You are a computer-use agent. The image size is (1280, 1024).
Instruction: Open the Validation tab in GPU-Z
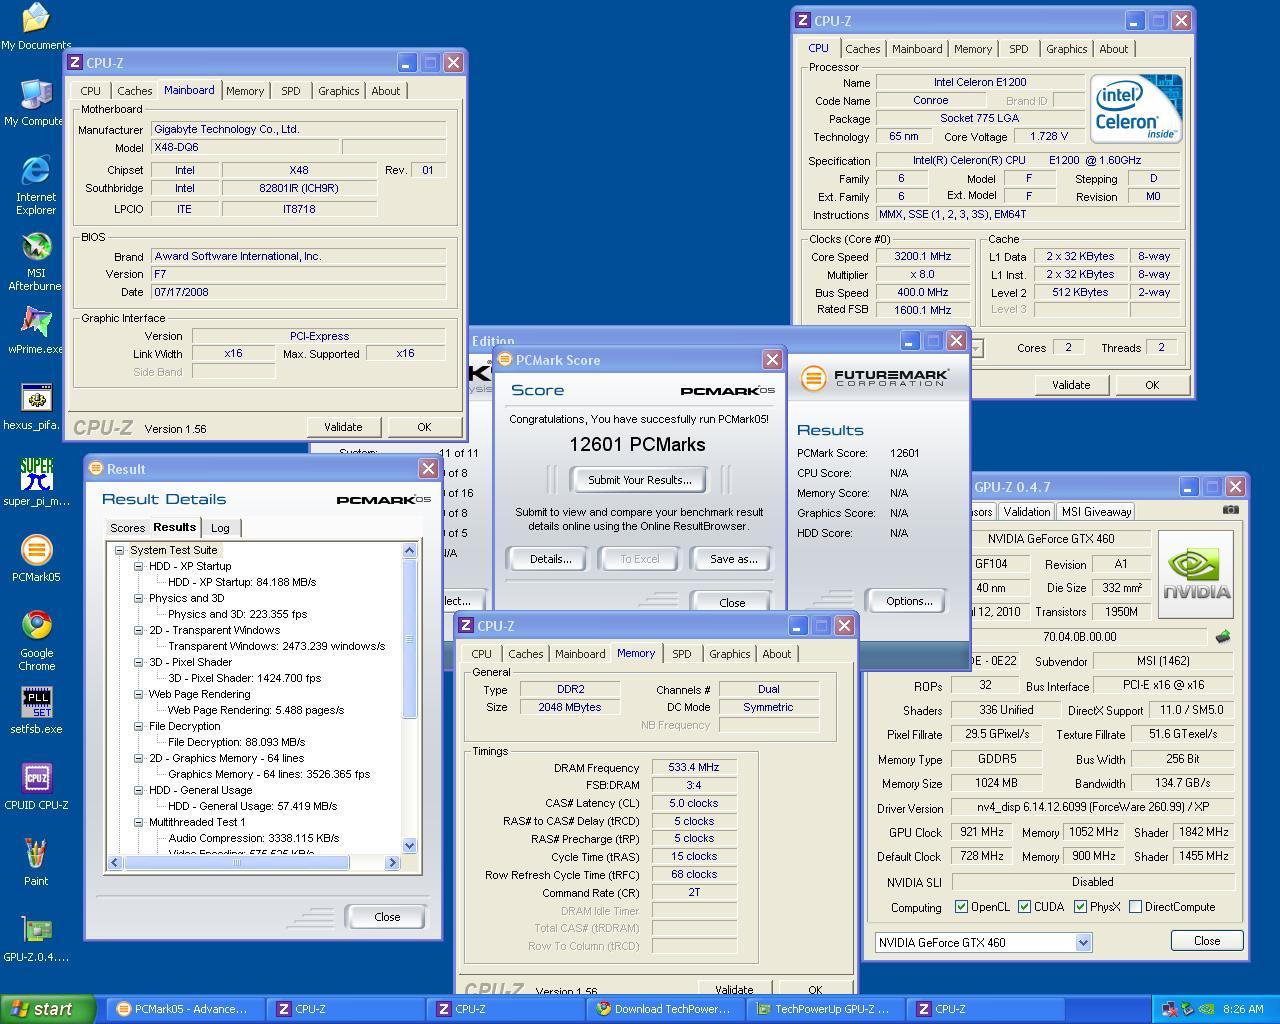coord(1026,512)
